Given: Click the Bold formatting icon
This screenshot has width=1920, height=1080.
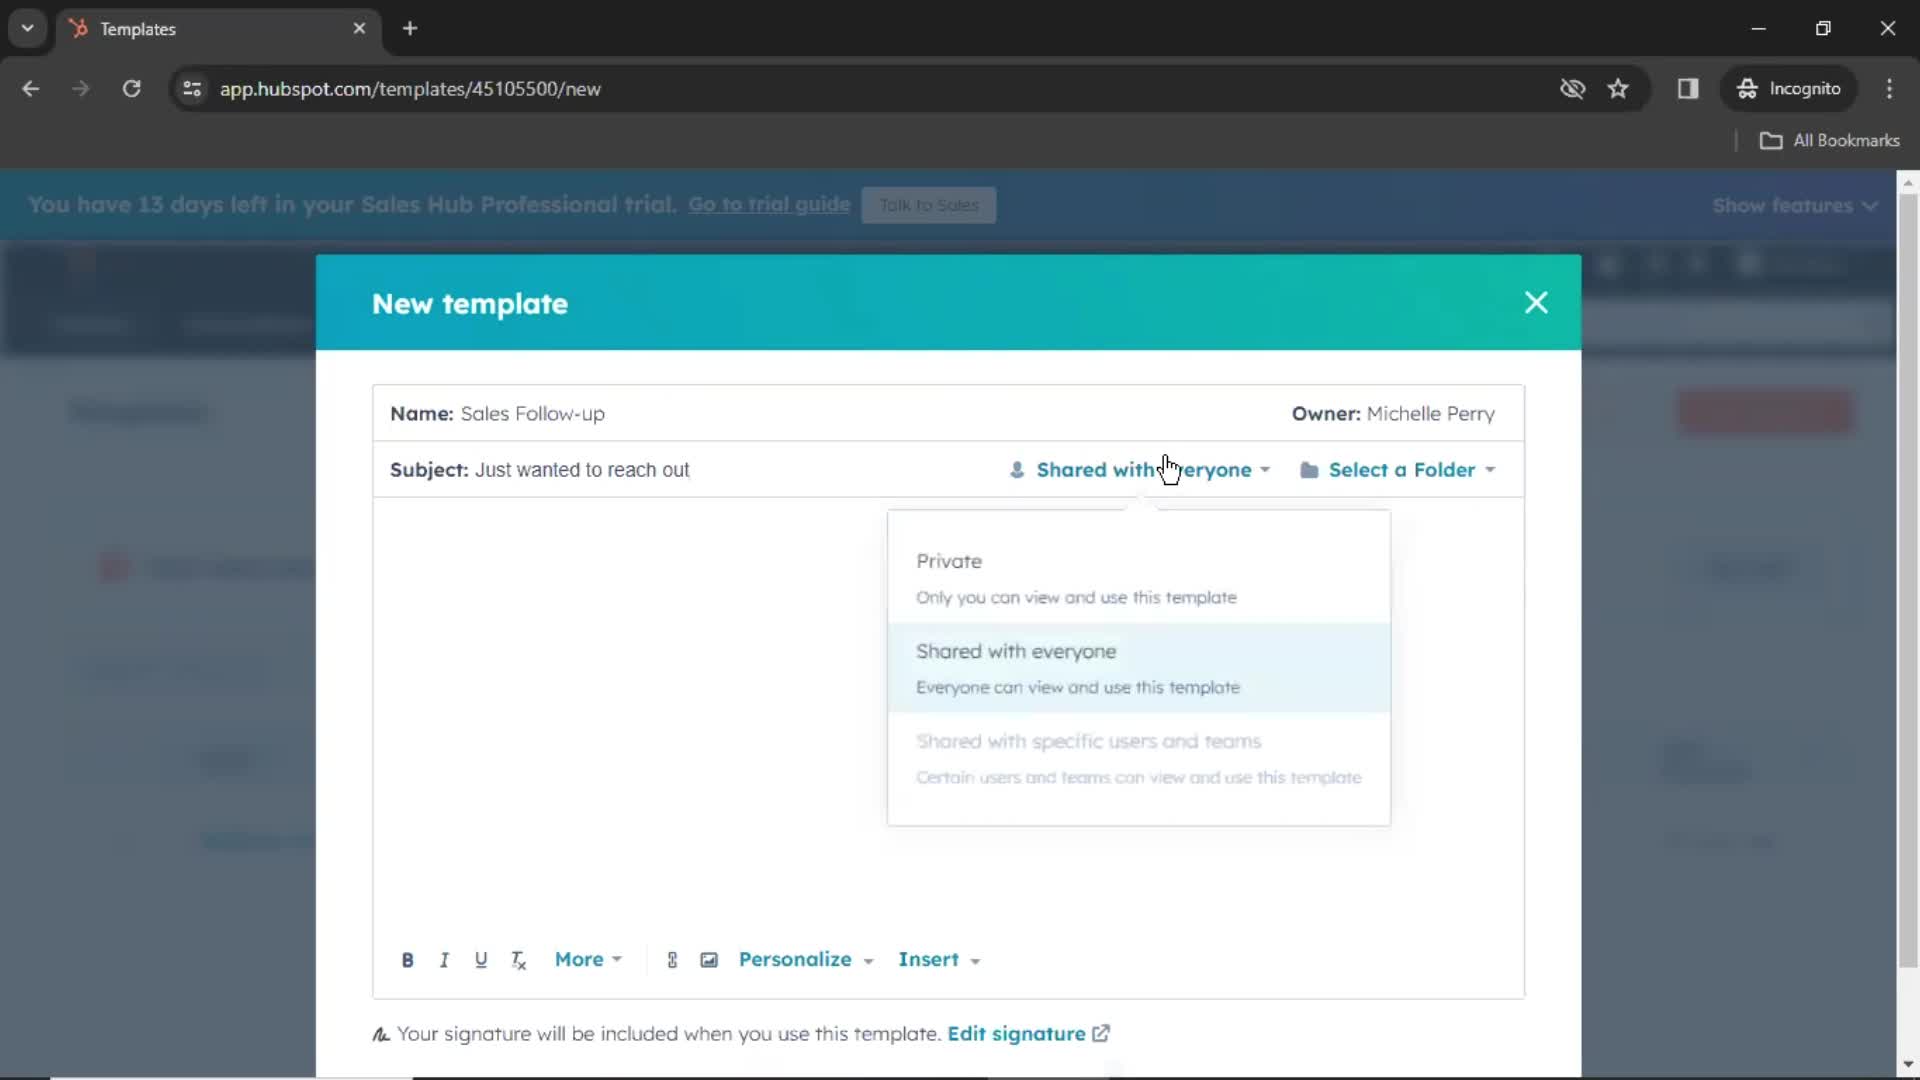Looking at the screenshot, I should pyautogui.click(x=406, y=959).
